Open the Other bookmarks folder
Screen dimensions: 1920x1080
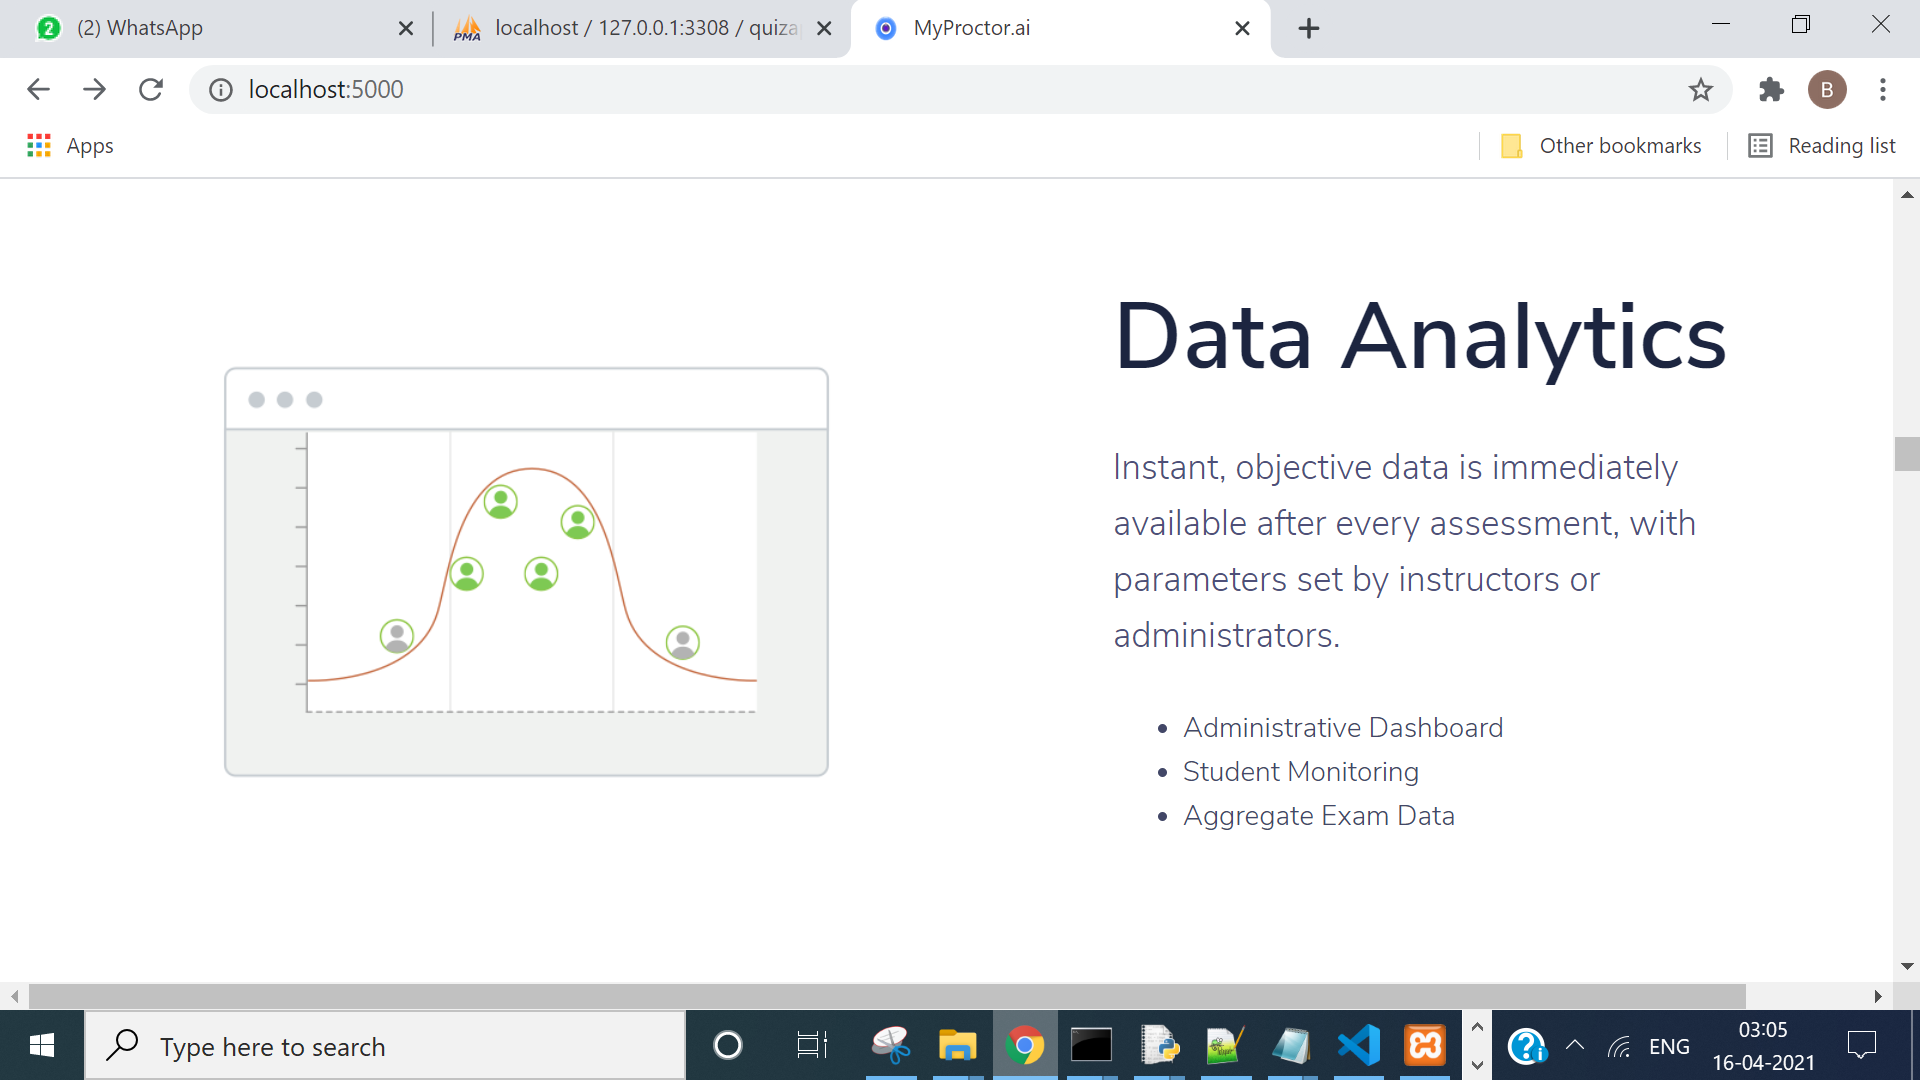click(x=1600, y=145)
